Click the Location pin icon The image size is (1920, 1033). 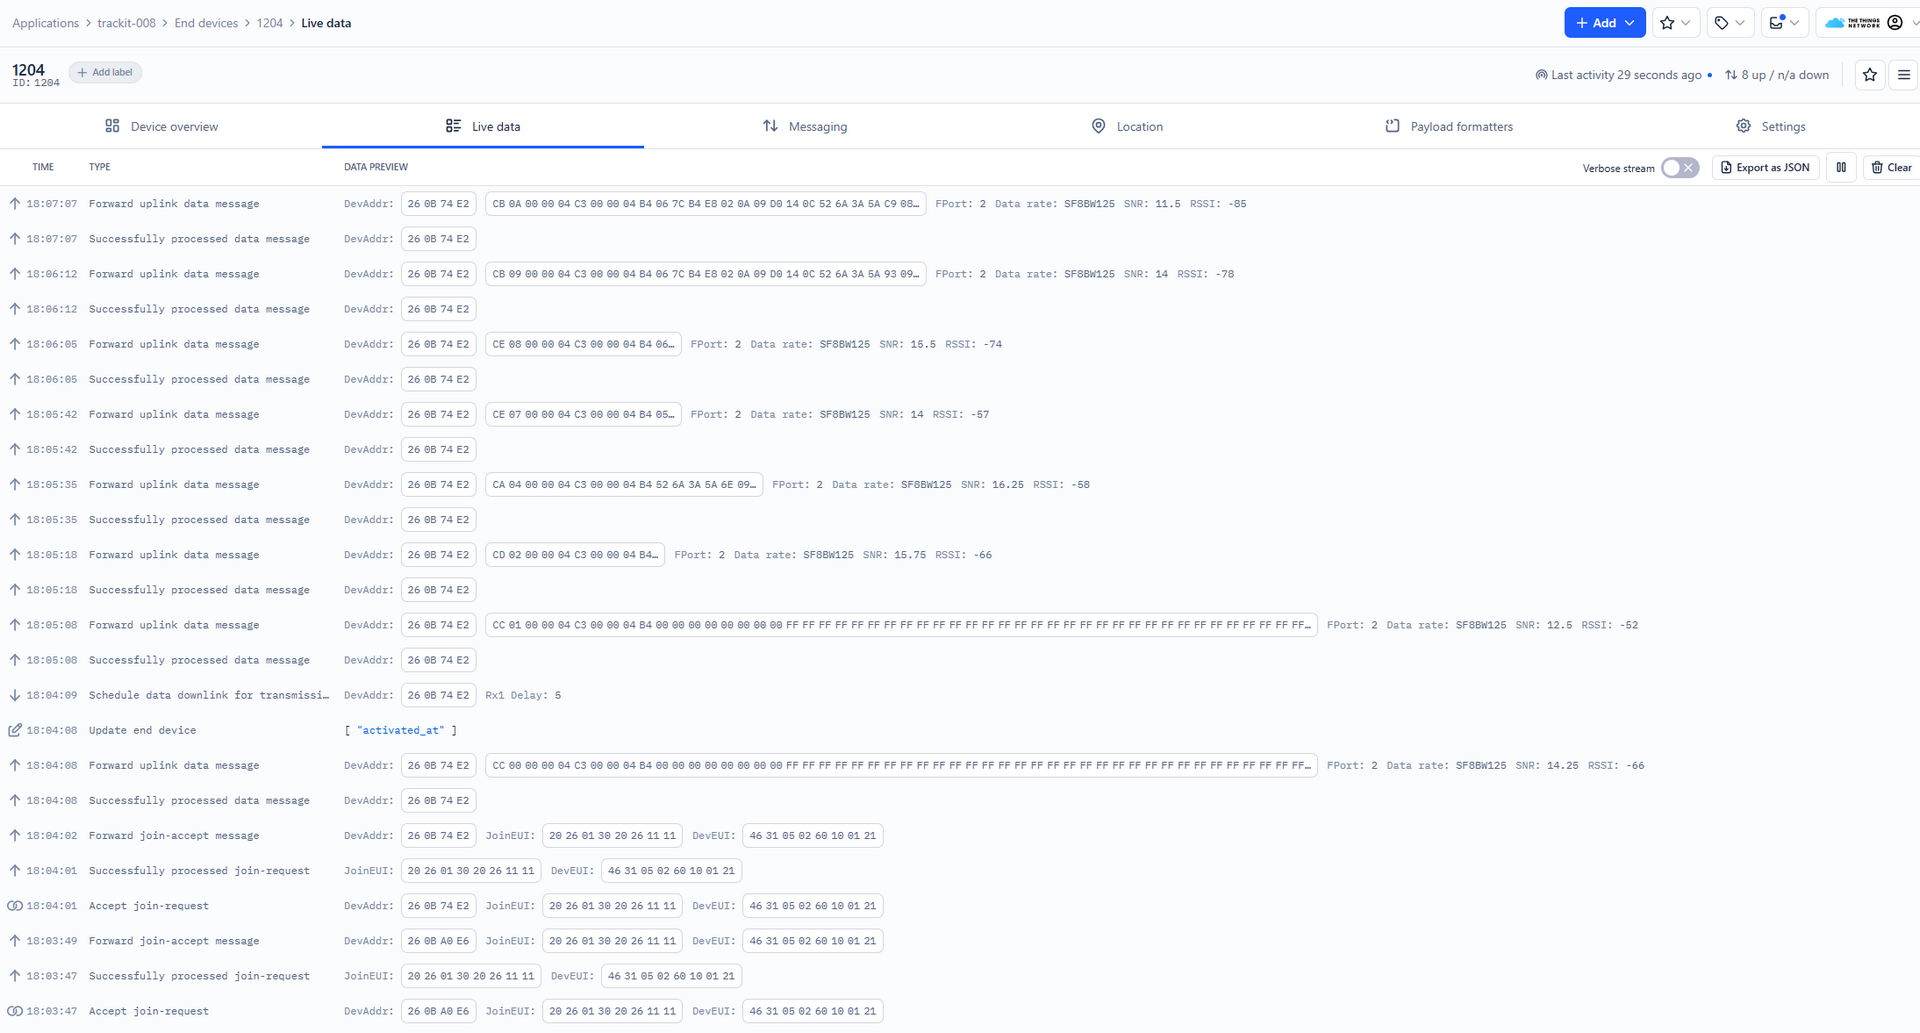(x=1098, y=126)
